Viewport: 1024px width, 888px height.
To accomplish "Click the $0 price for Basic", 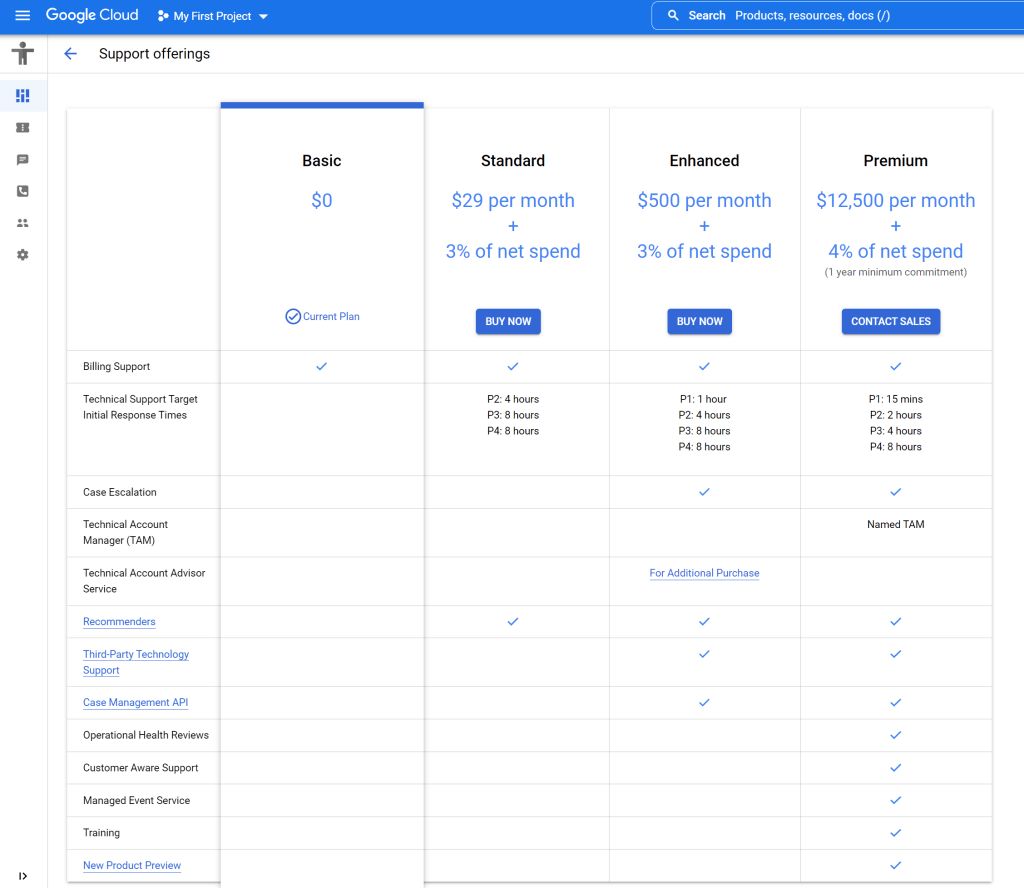I will (x=322, y=200).
